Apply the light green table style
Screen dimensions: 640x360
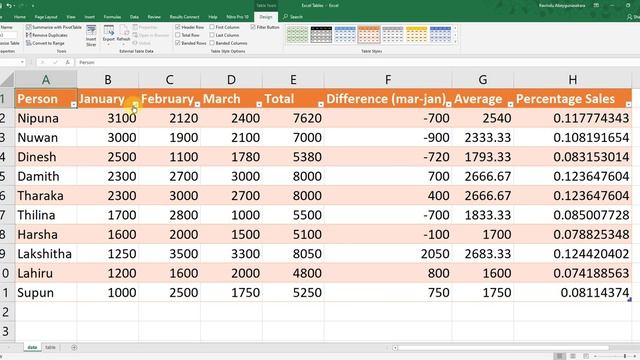[x=297, y=35]
